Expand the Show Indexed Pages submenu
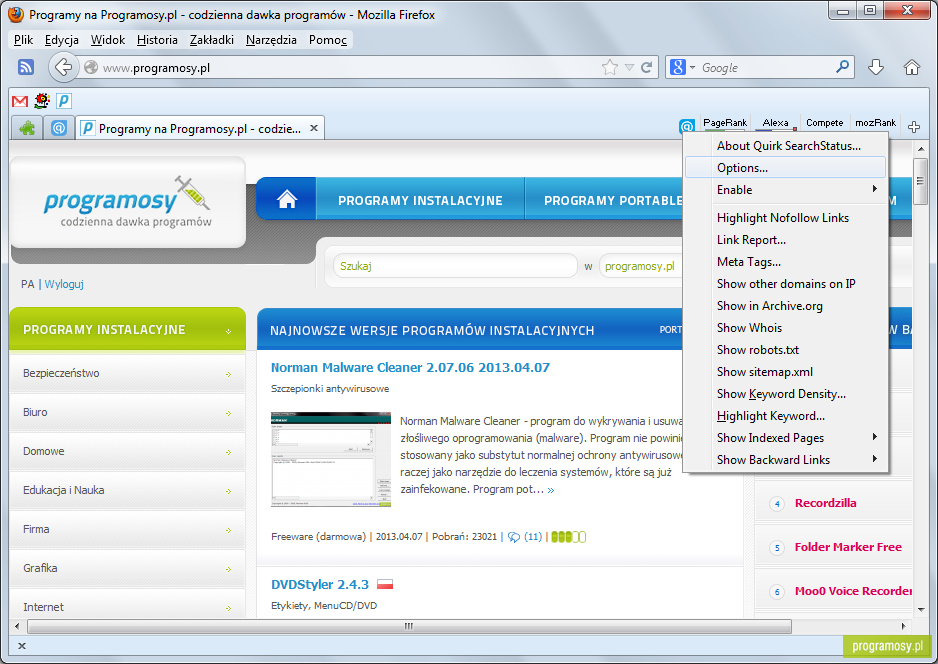This screenshot has width=938, height=664. [875, 437]
